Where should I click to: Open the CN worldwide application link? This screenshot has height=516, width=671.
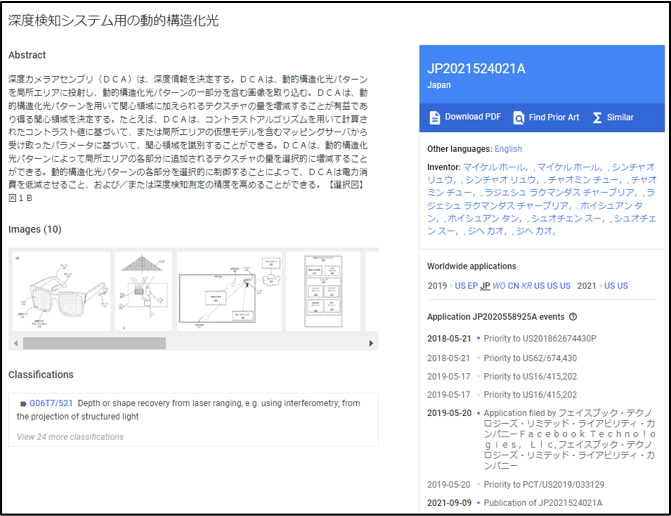pyautogui.click(x=513, y=286)
